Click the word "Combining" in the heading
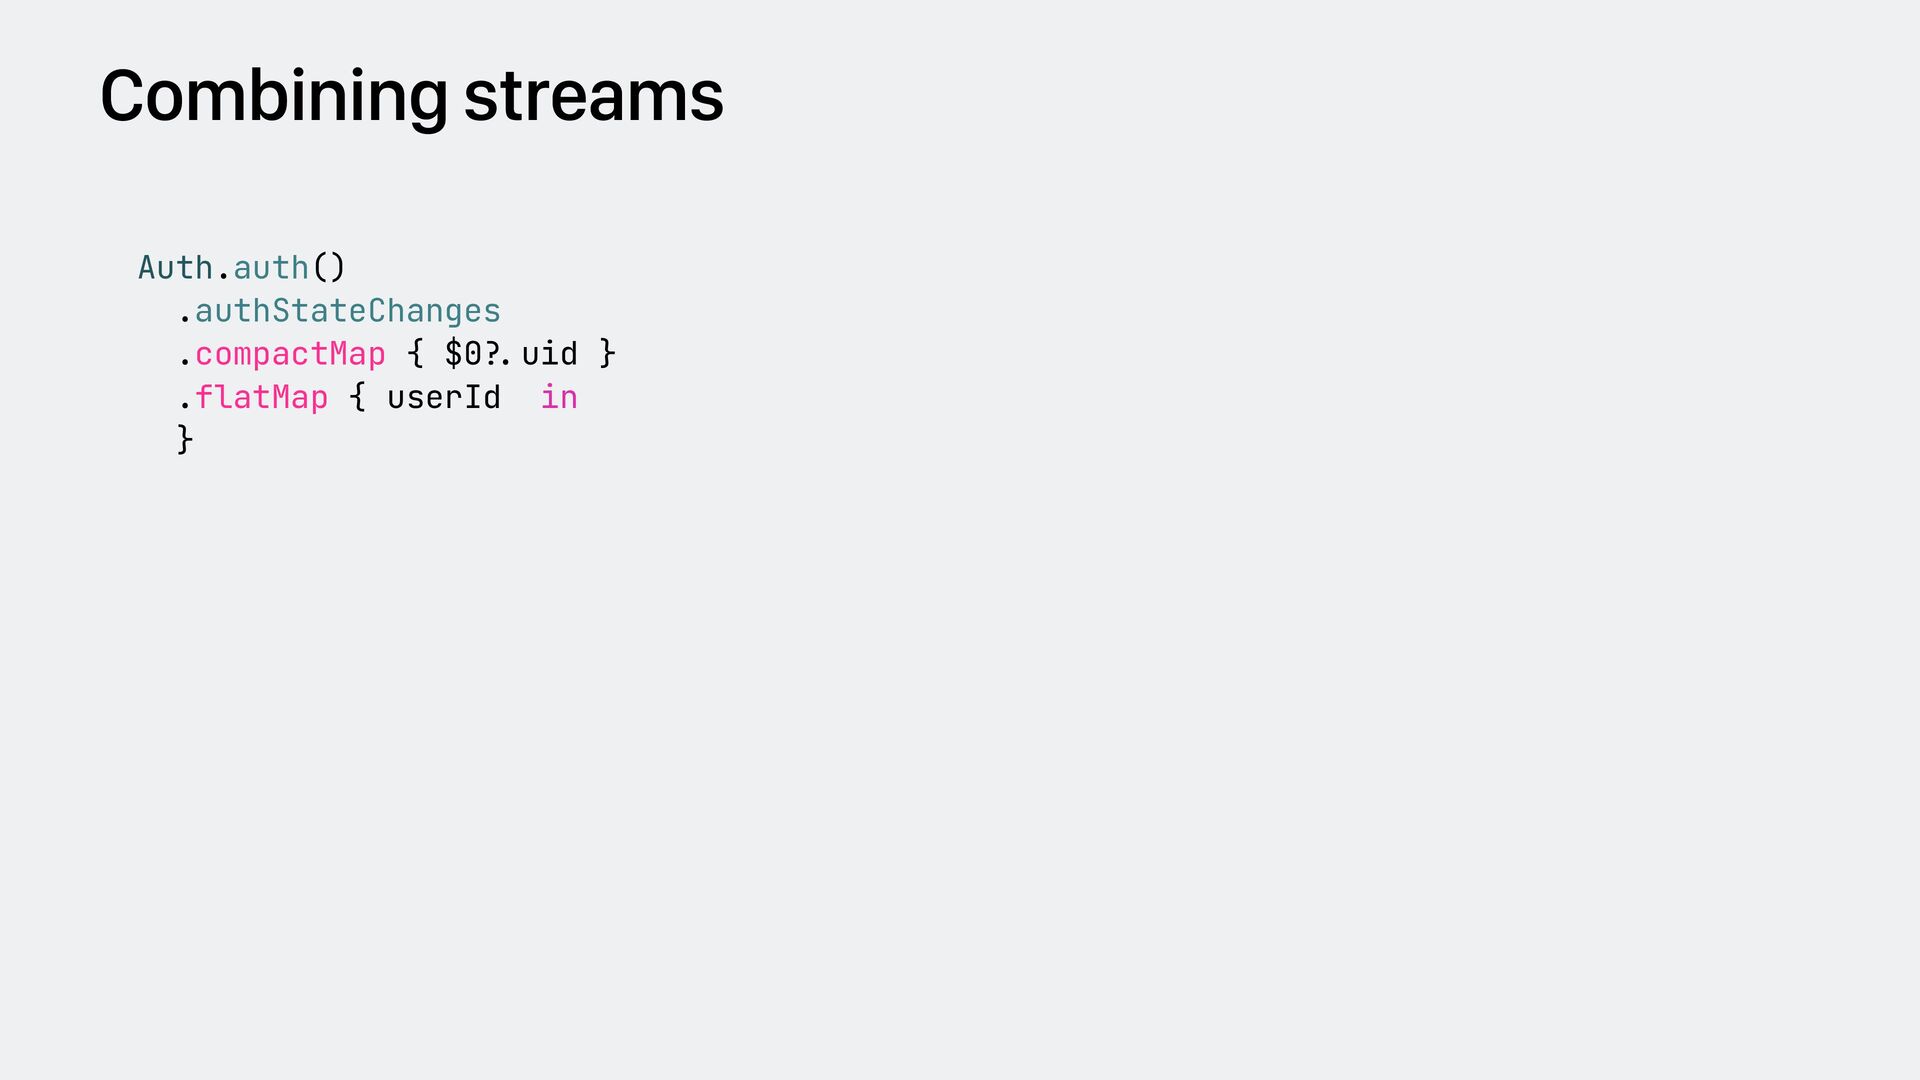 (x=273, y=97)
